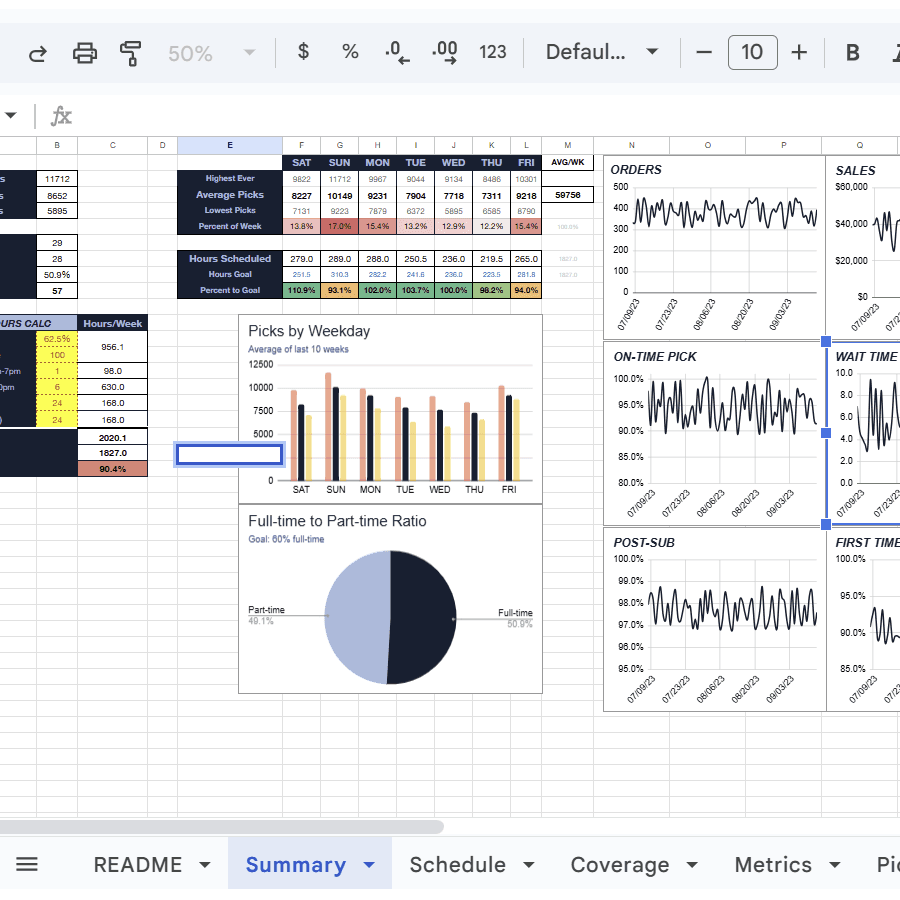Click the Redo icon

click(x=37, y=52)
